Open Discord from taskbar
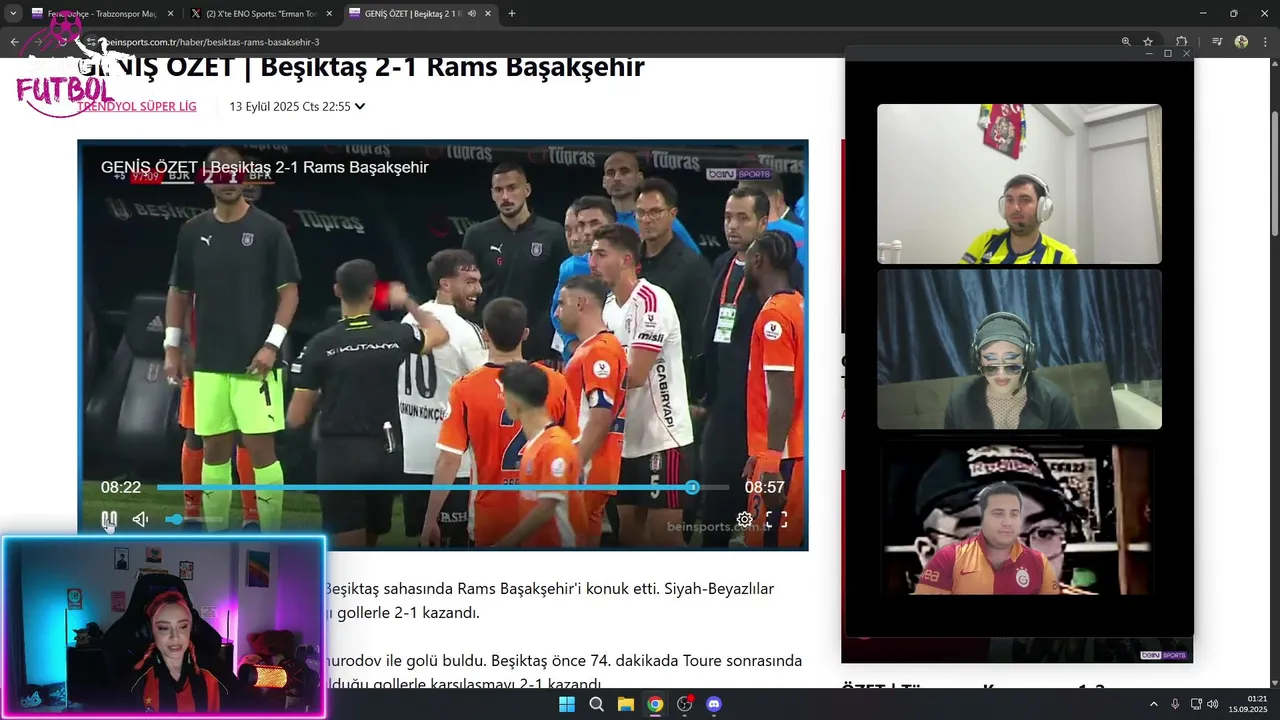 point(714,704)
